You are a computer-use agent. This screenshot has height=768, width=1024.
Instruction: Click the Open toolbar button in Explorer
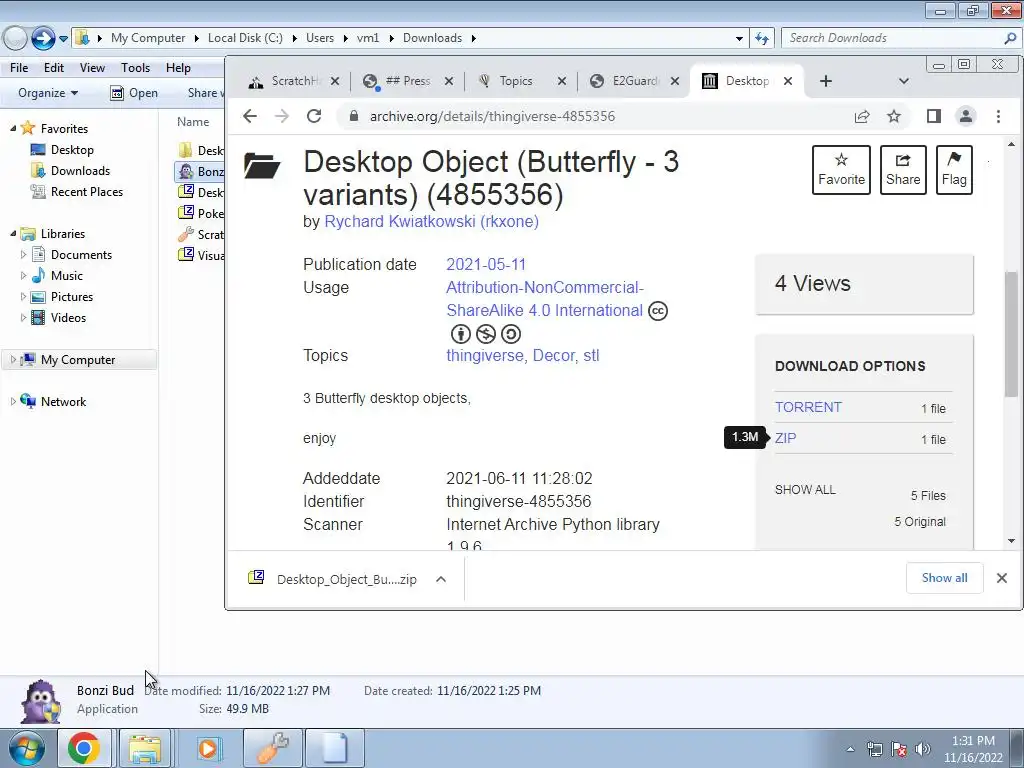click(x=134, y=93)
